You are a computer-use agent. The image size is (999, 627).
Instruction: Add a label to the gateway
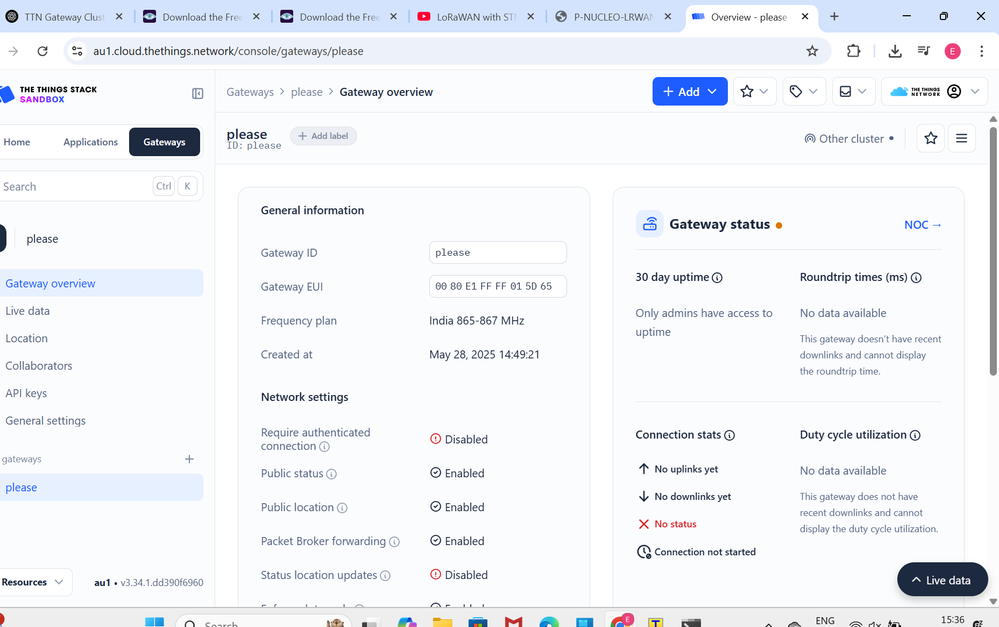[x=323, y=136]
